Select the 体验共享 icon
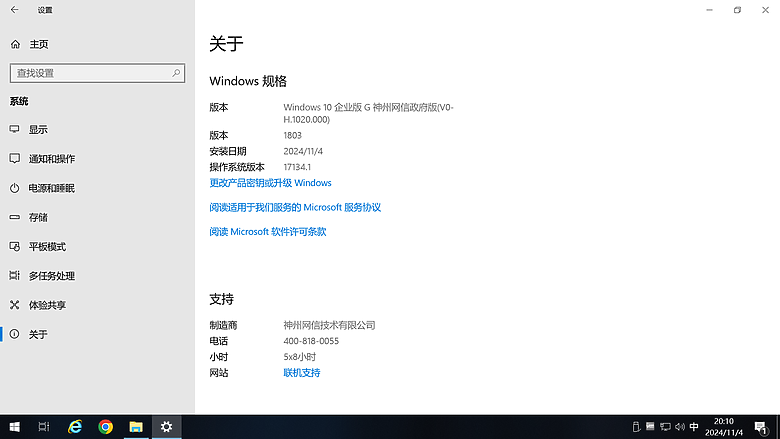 point(14,305)
